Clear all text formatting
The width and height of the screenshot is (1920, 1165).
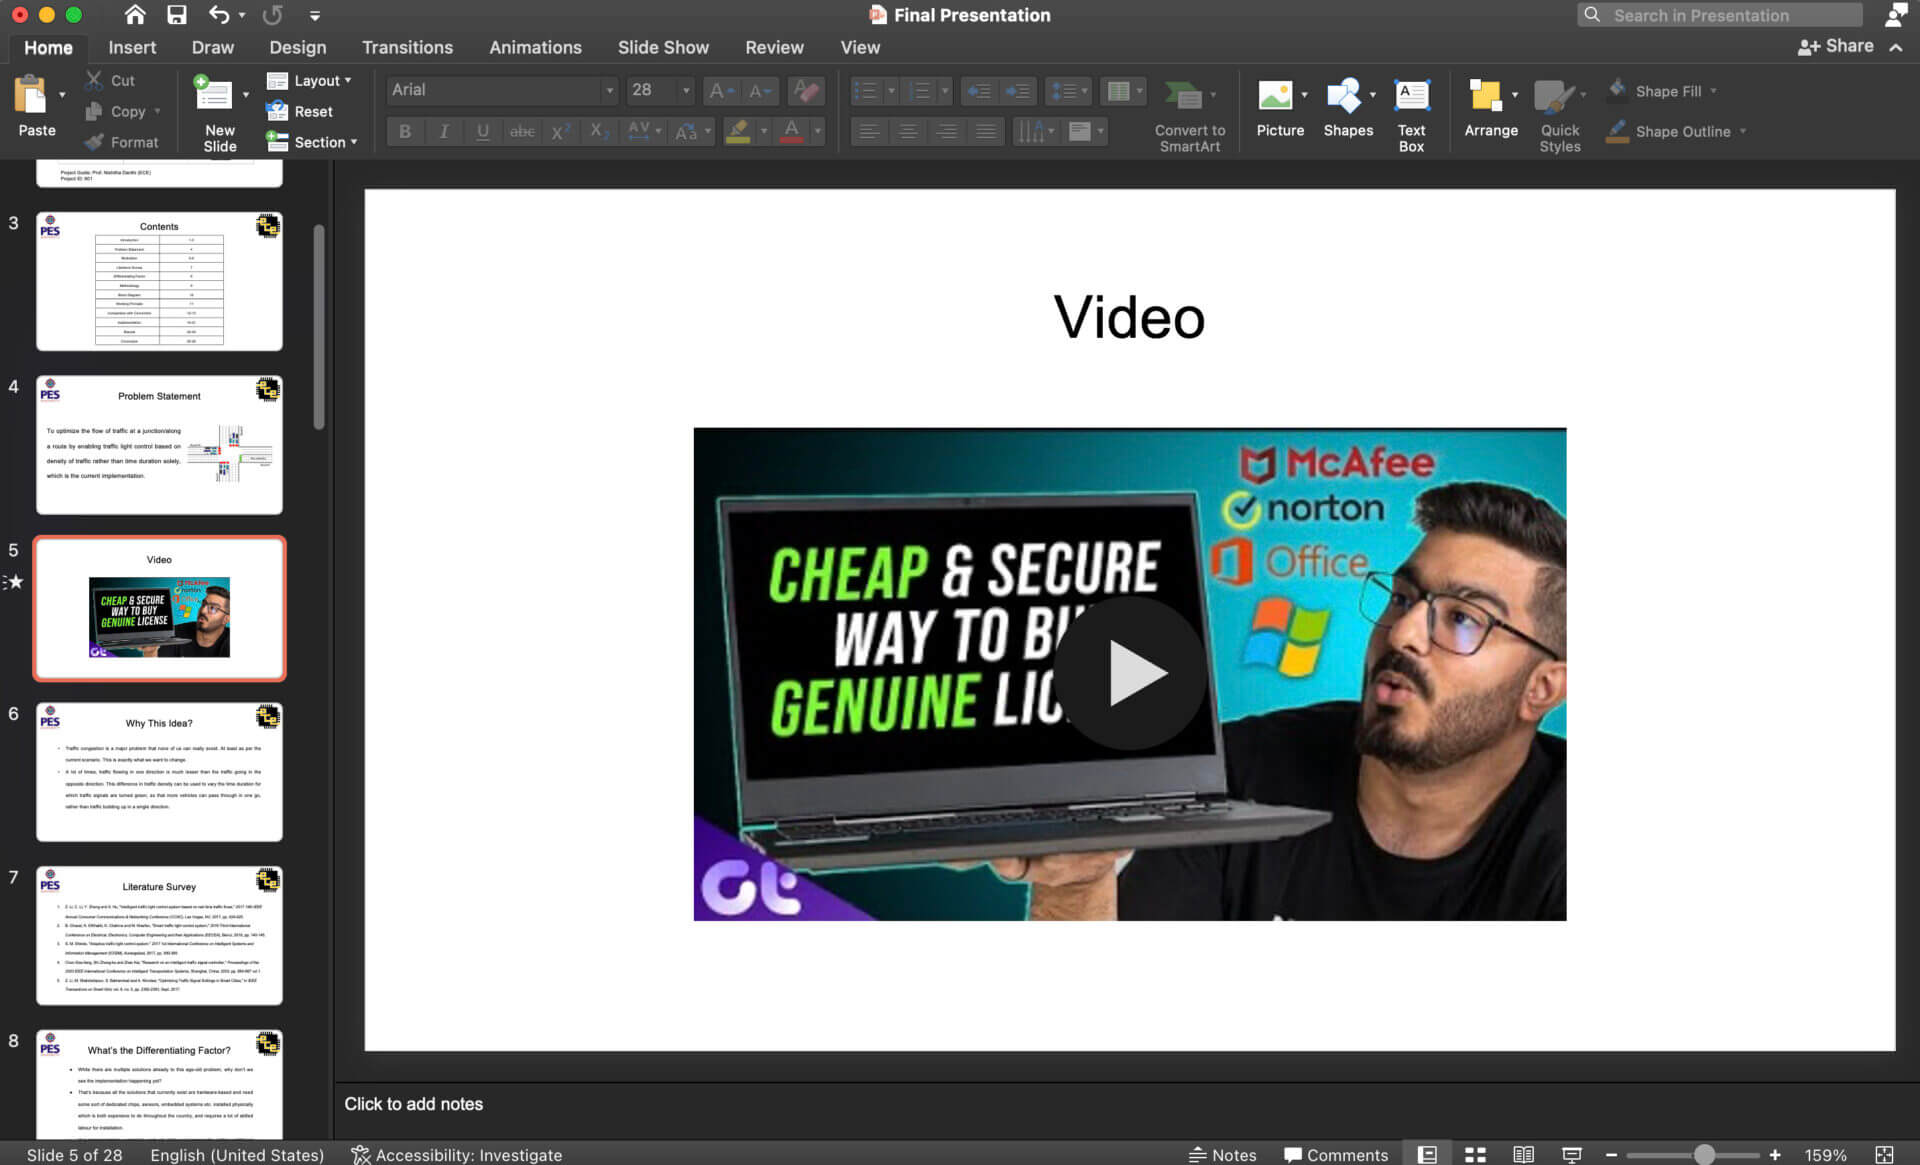pyautogui.click(x=806, y=90)
